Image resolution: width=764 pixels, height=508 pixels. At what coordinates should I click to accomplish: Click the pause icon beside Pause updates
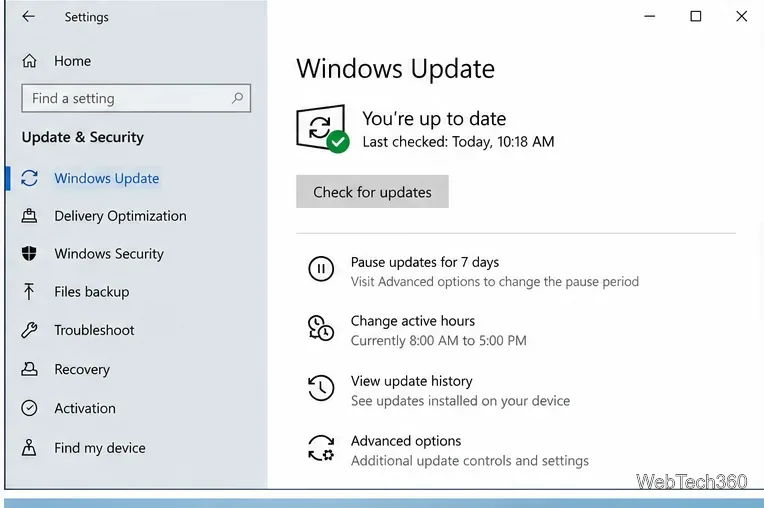[321, 269]
